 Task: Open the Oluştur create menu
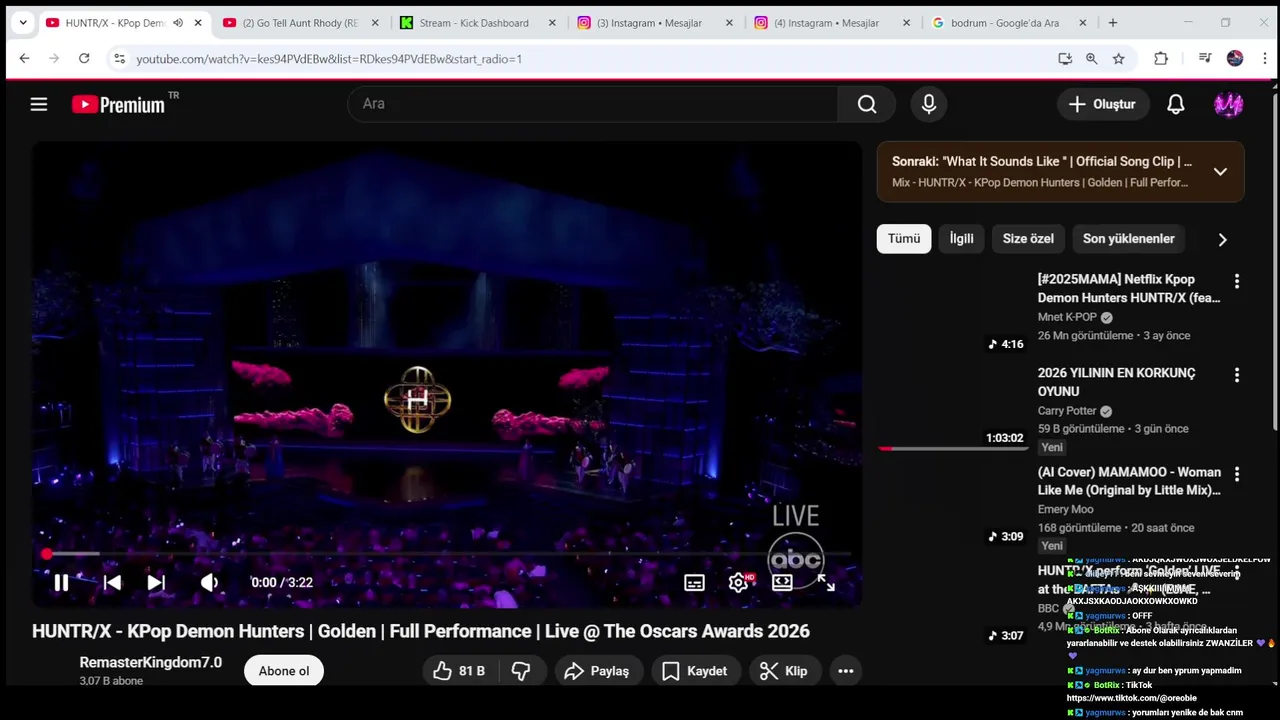tap(1103, 104)
